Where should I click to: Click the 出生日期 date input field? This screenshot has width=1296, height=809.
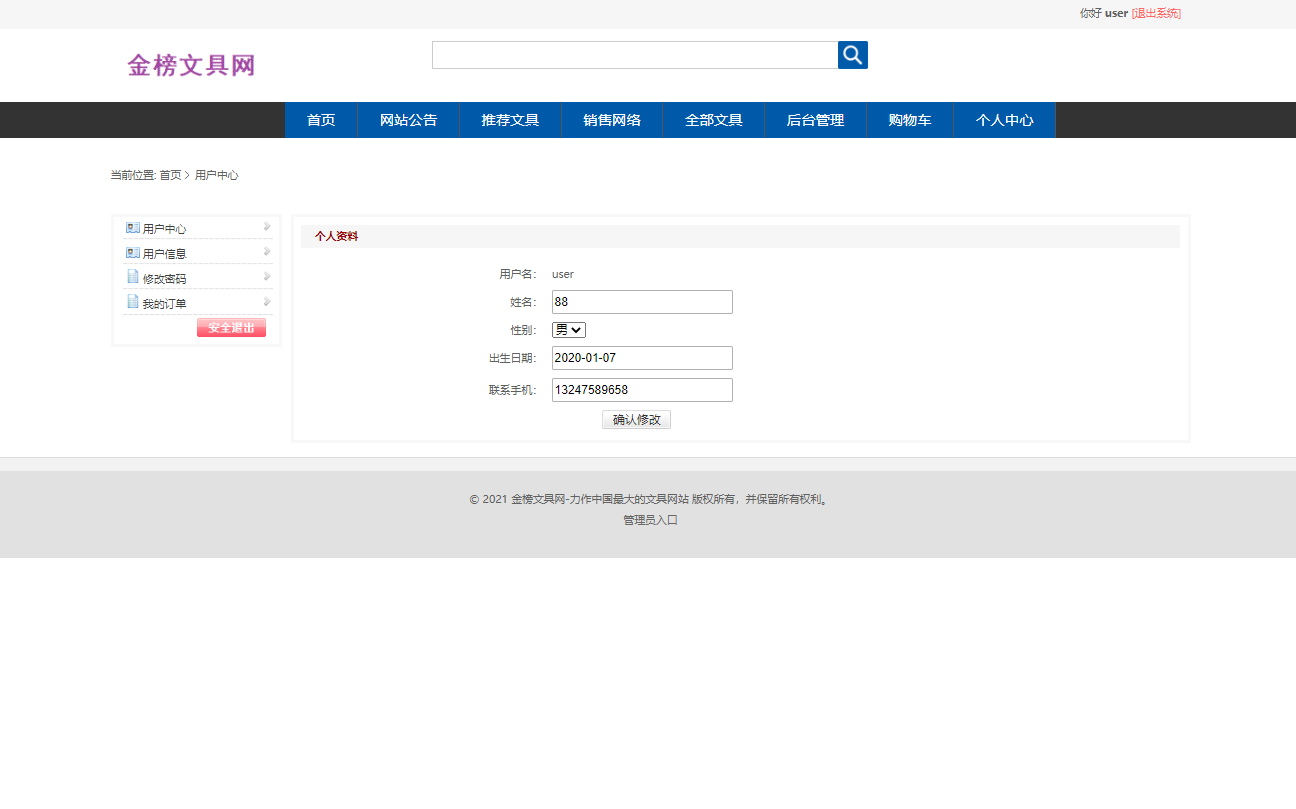click(x=641, y=357)
